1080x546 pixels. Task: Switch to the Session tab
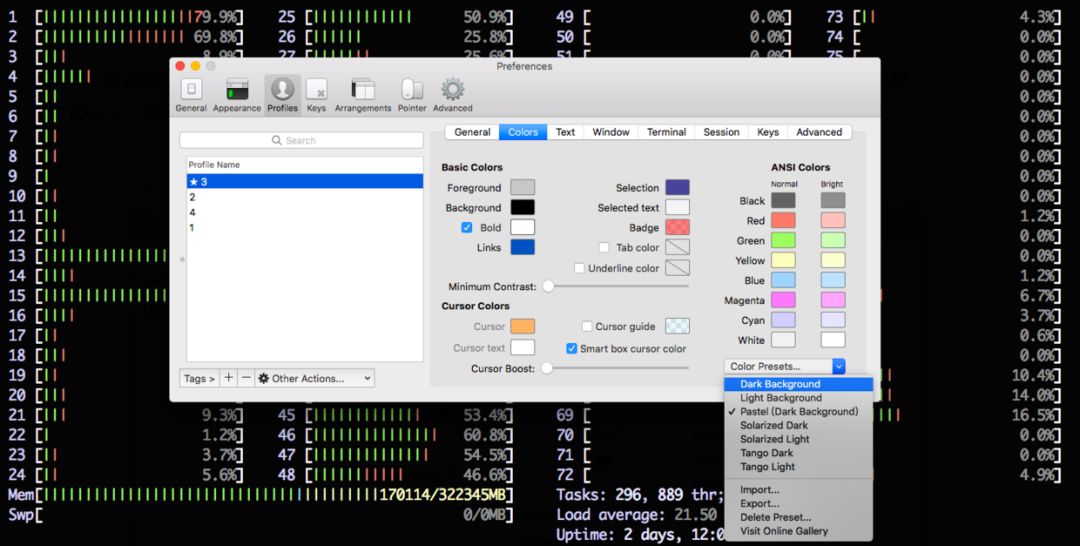(721, 132)
